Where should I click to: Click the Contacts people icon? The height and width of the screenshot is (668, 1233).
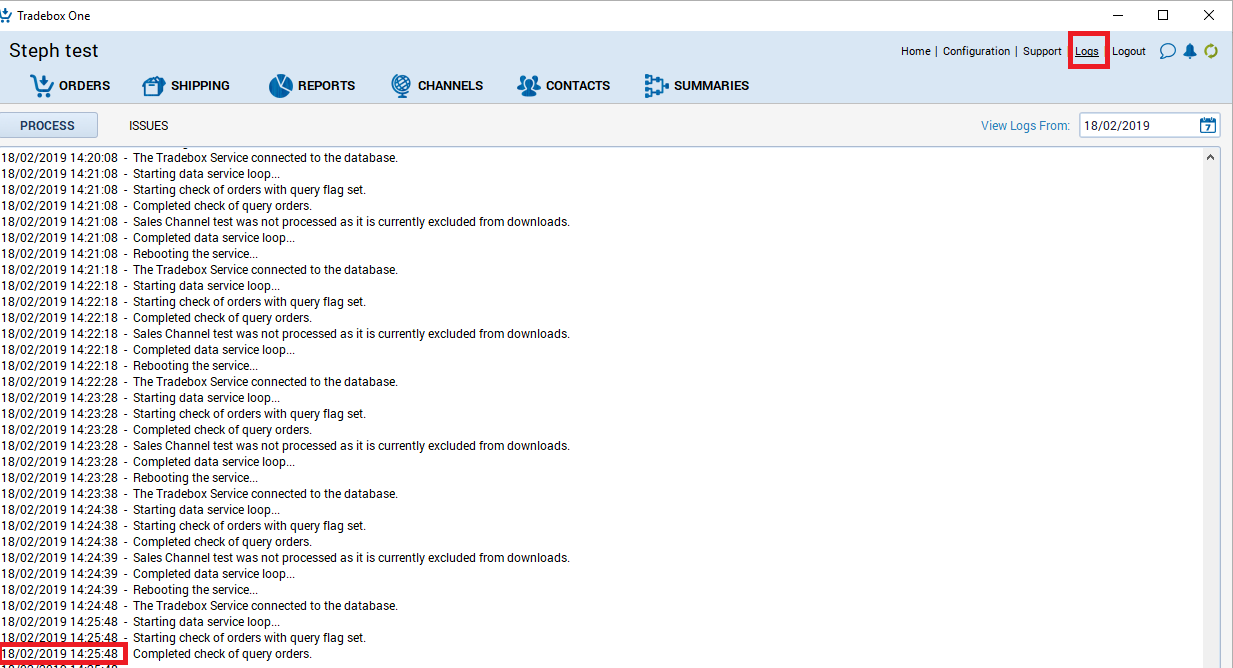528,86
